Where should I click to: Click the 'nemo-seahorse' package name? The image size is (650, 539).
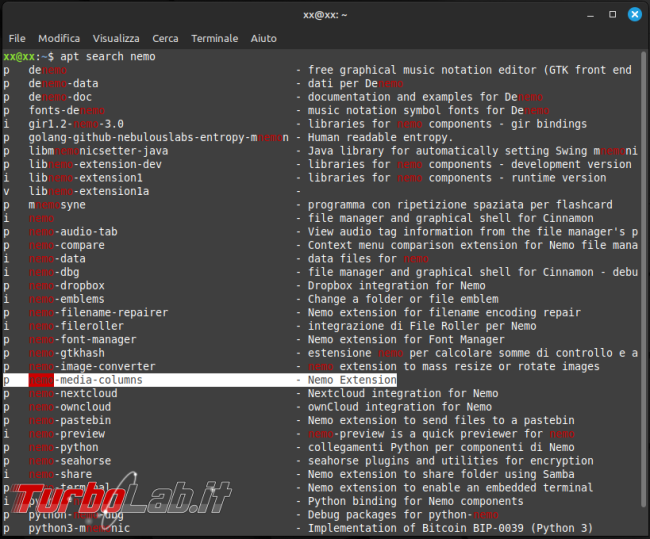(70, 461)
